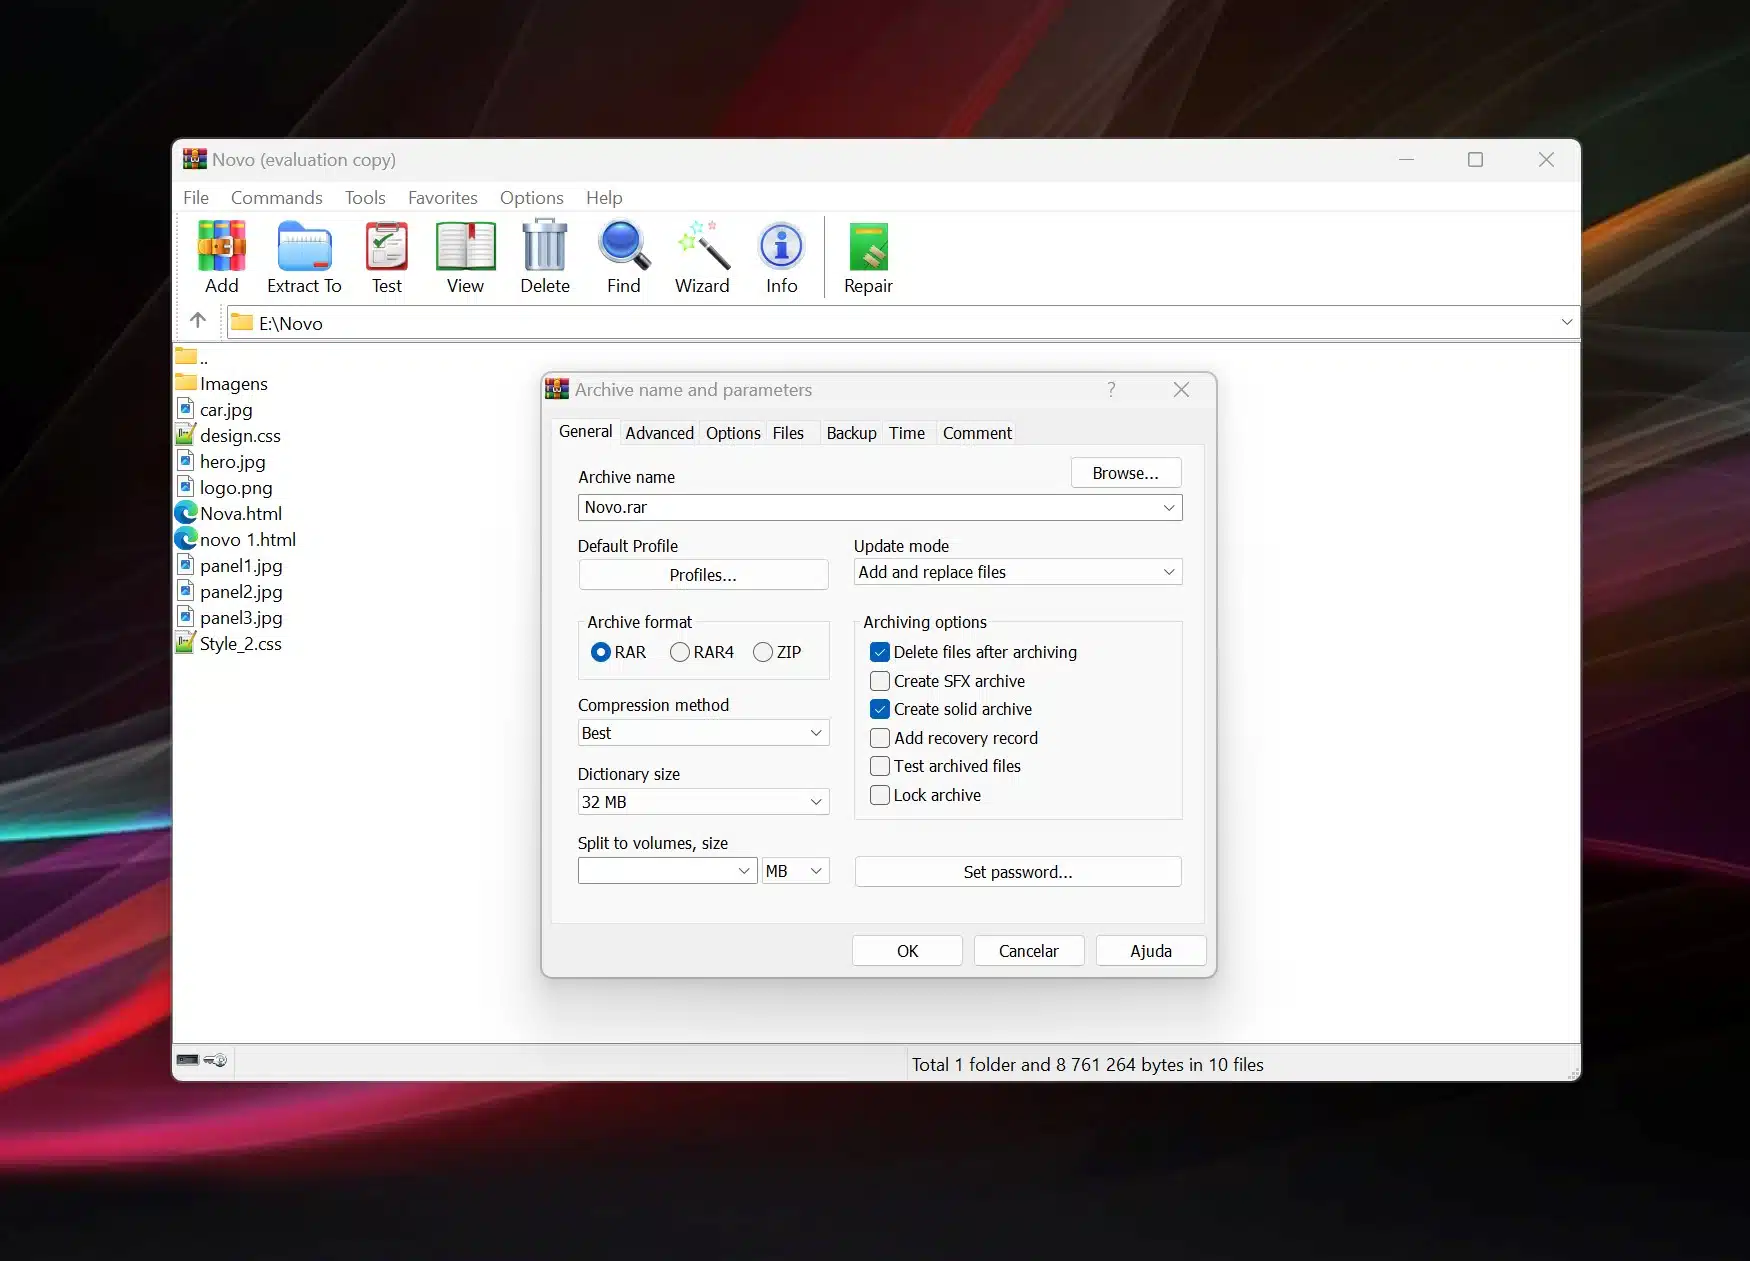Click the Browse... button
Viewport: 1750px width, 1261px height.
1126,473
